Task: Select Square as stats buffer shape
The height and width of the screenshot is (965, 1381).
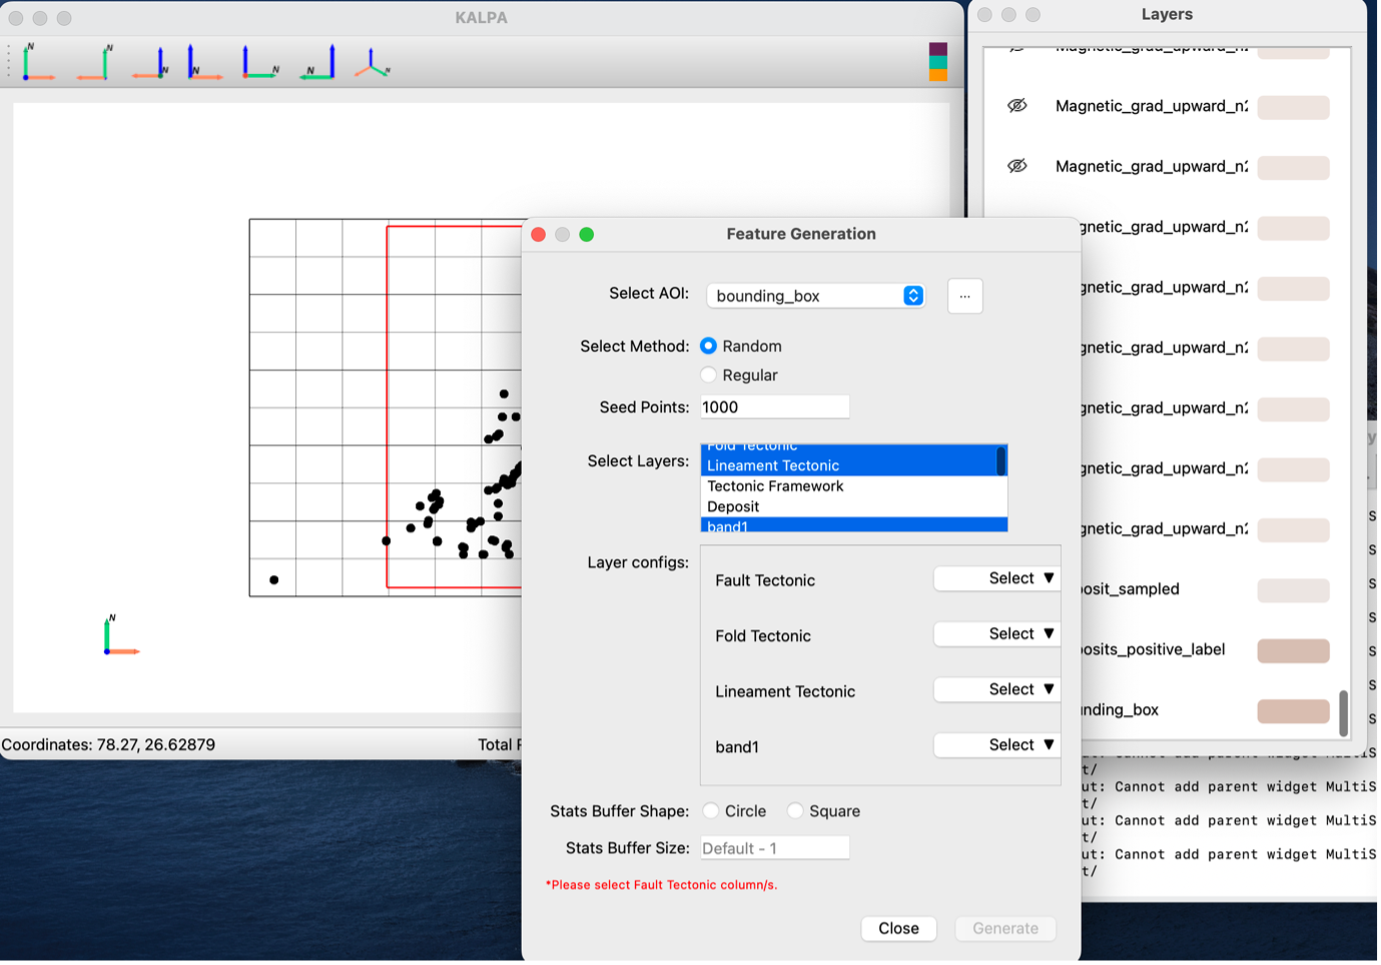Action: tap(795, 811)
